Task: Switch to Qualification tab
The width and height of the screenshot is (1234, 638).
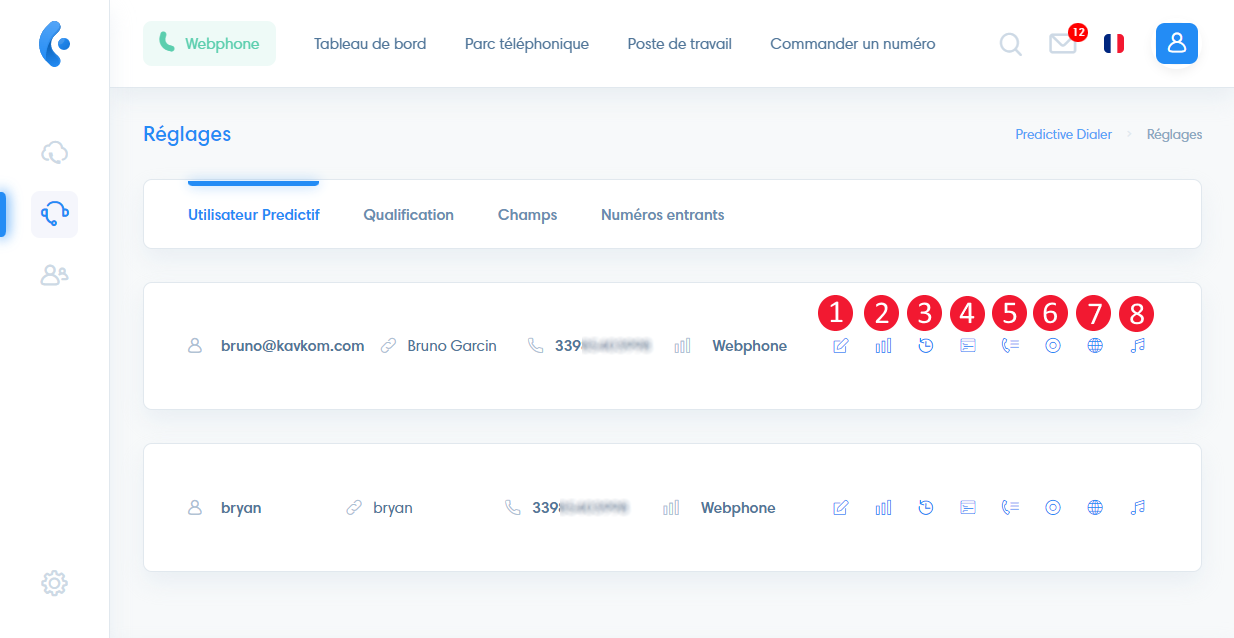Action: [408, 215]
